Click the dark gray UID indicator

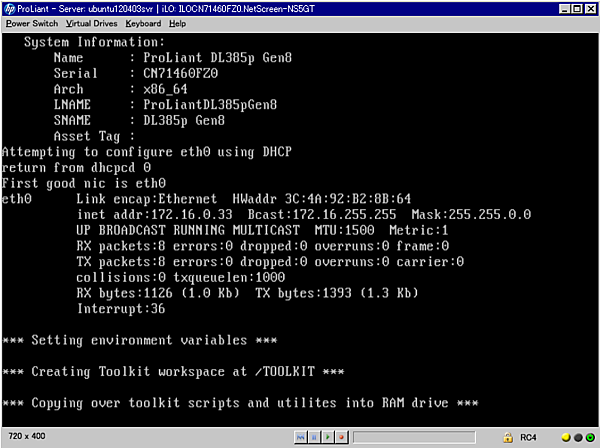(578, 437)
